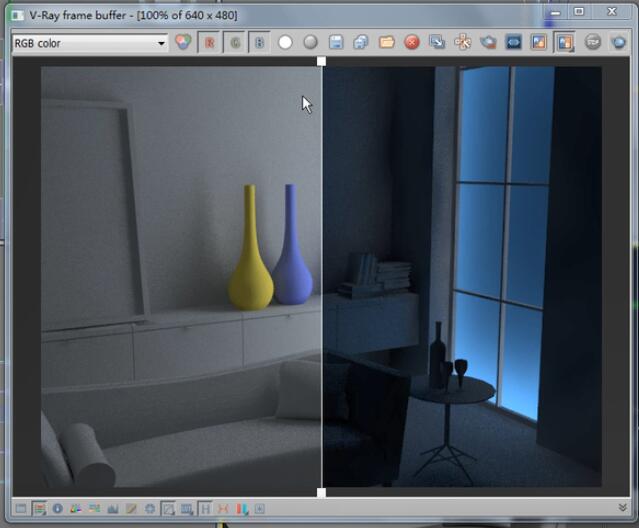Save the rendered image

click(x=336, y=43)
